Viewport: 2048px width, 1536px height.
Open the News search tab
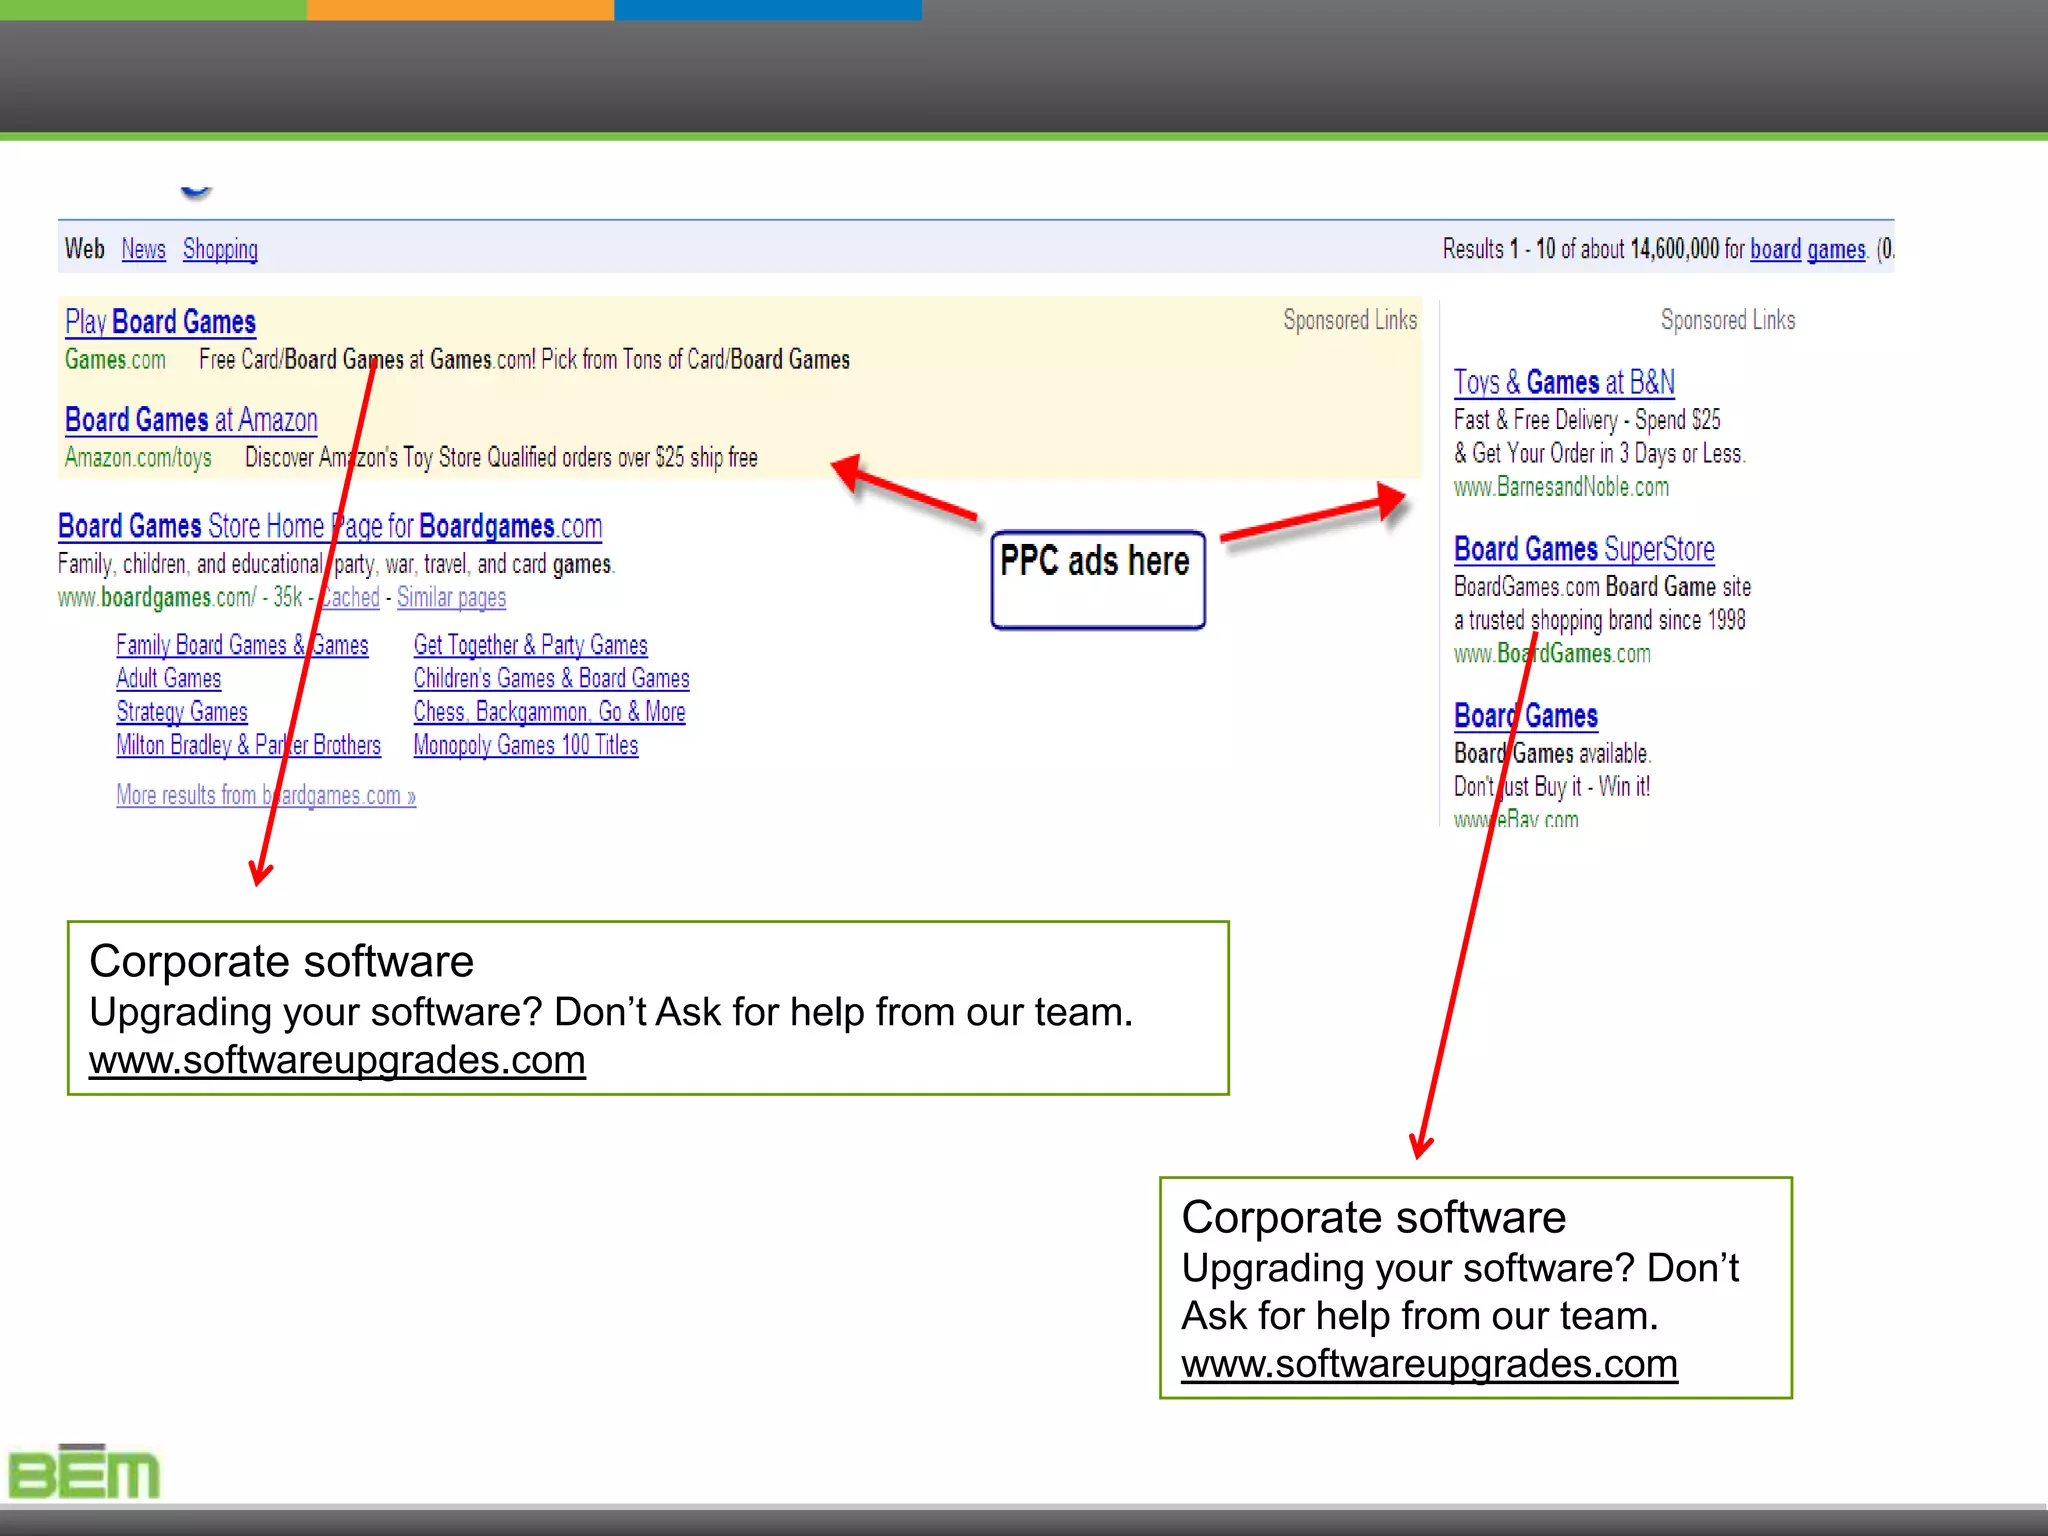click(x=143, y=249)
